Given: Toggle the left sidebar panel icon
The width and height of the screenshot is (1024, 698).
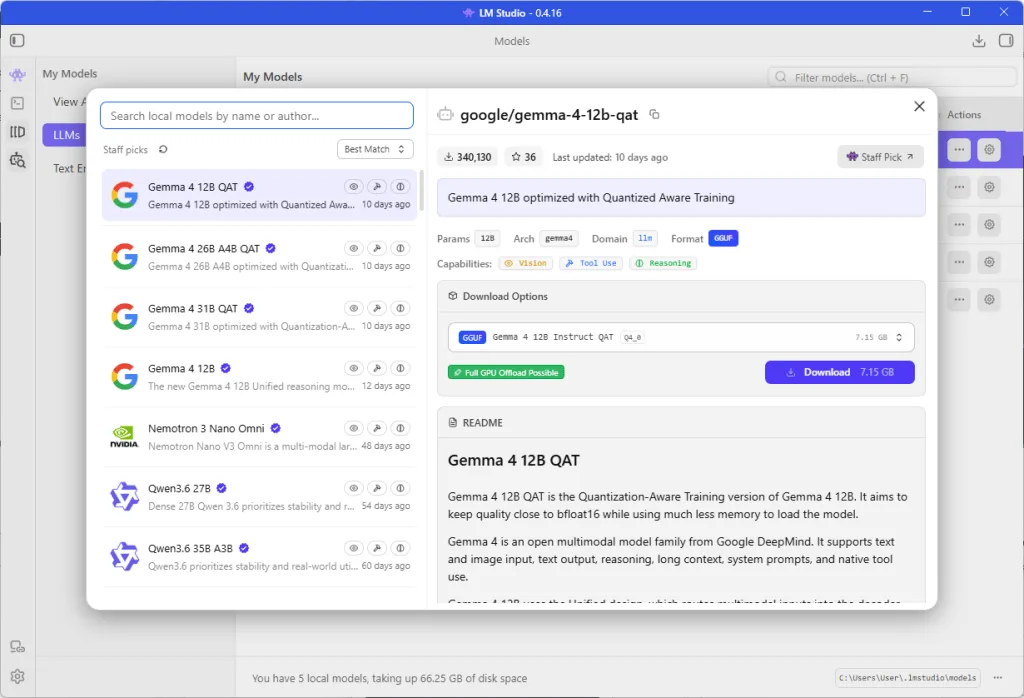Looking at the screenshot, I should [17, 40].
